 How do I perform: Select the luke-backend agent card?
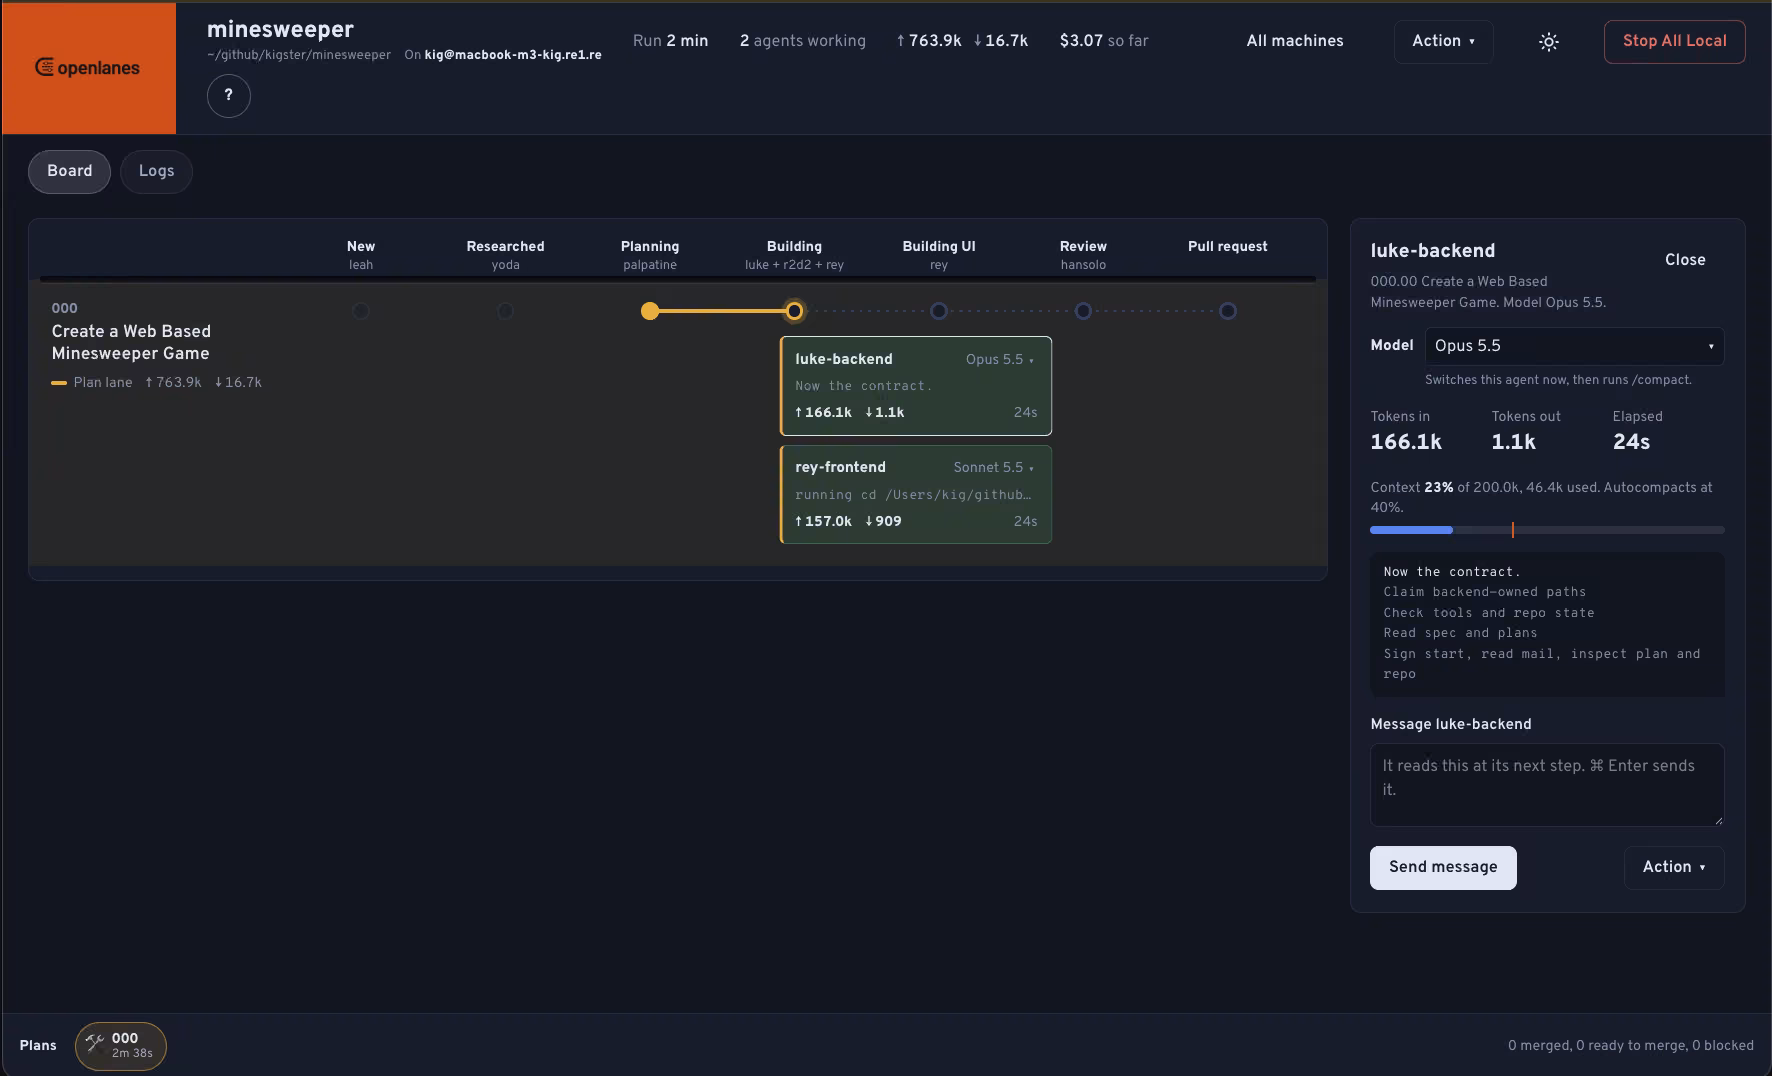coord(916,386)
